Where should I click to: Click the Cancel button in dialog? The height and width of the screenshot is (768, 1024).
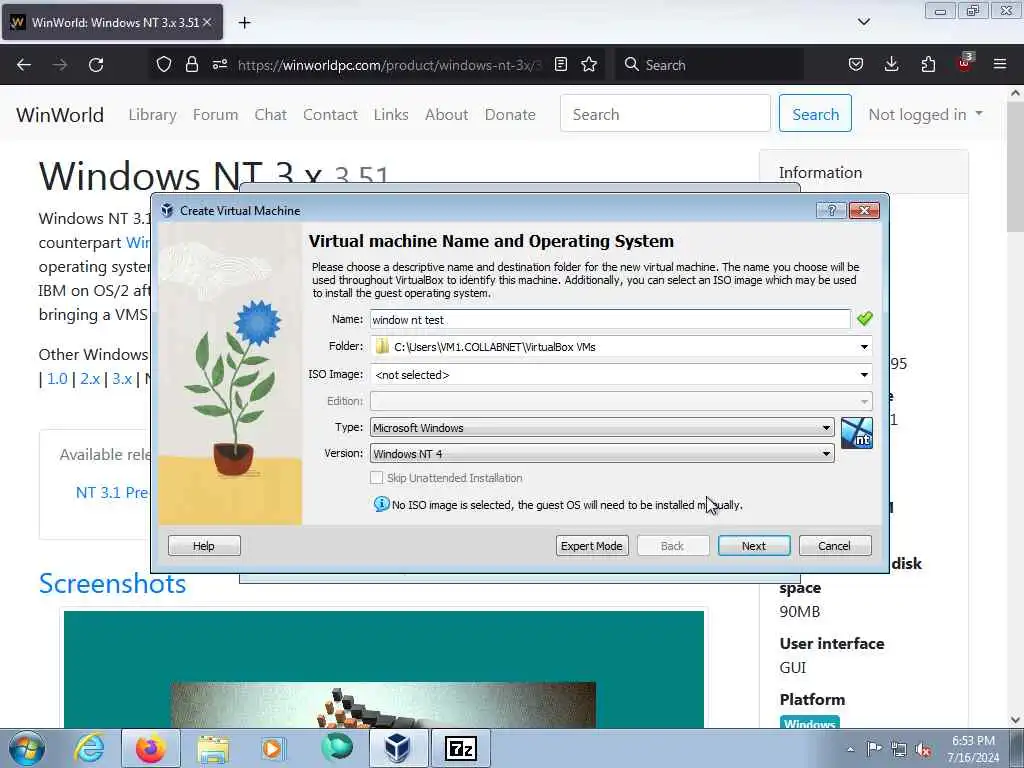pos(835,545)
